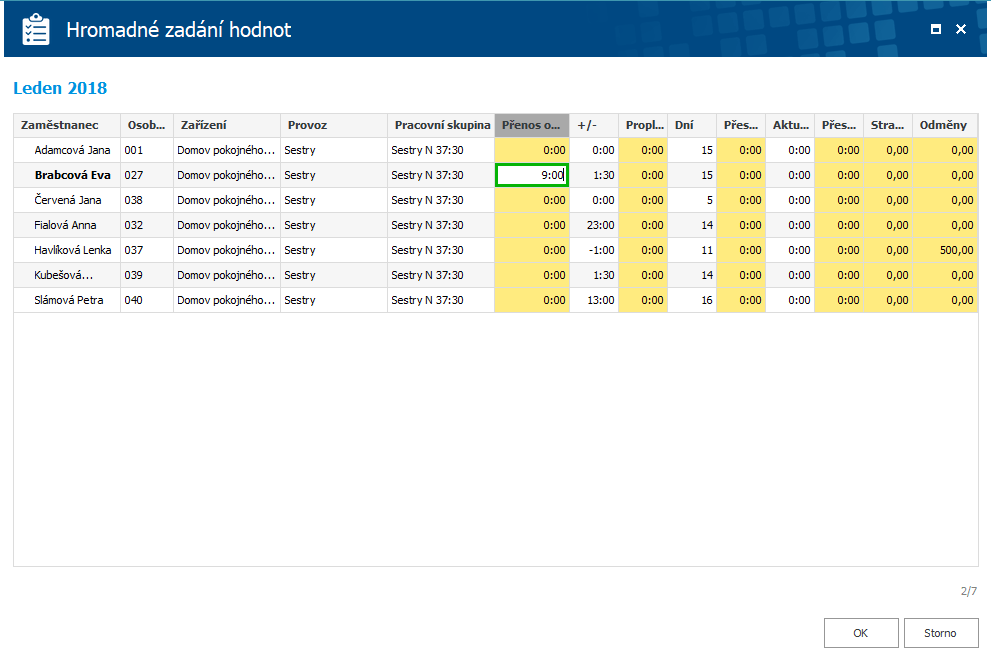The image size is (991, 658).
Task: Click the clipboard icon in the title bar
Action: click(x=35, y=29)
